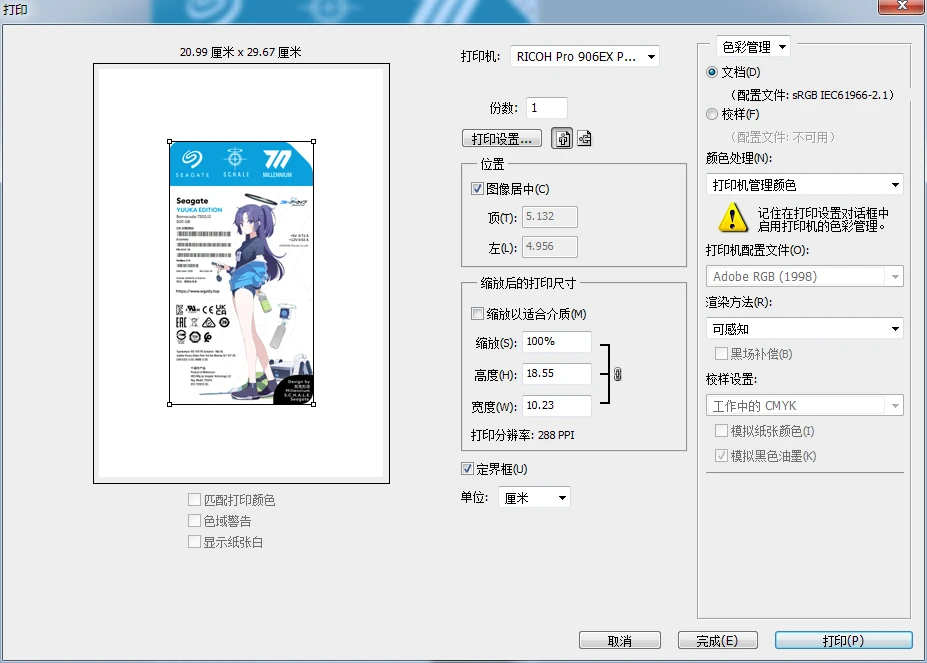Enable 匹配打印颜色 checkbox
The height and width of the screenshot is (663, 927).
tap(194, 500)
